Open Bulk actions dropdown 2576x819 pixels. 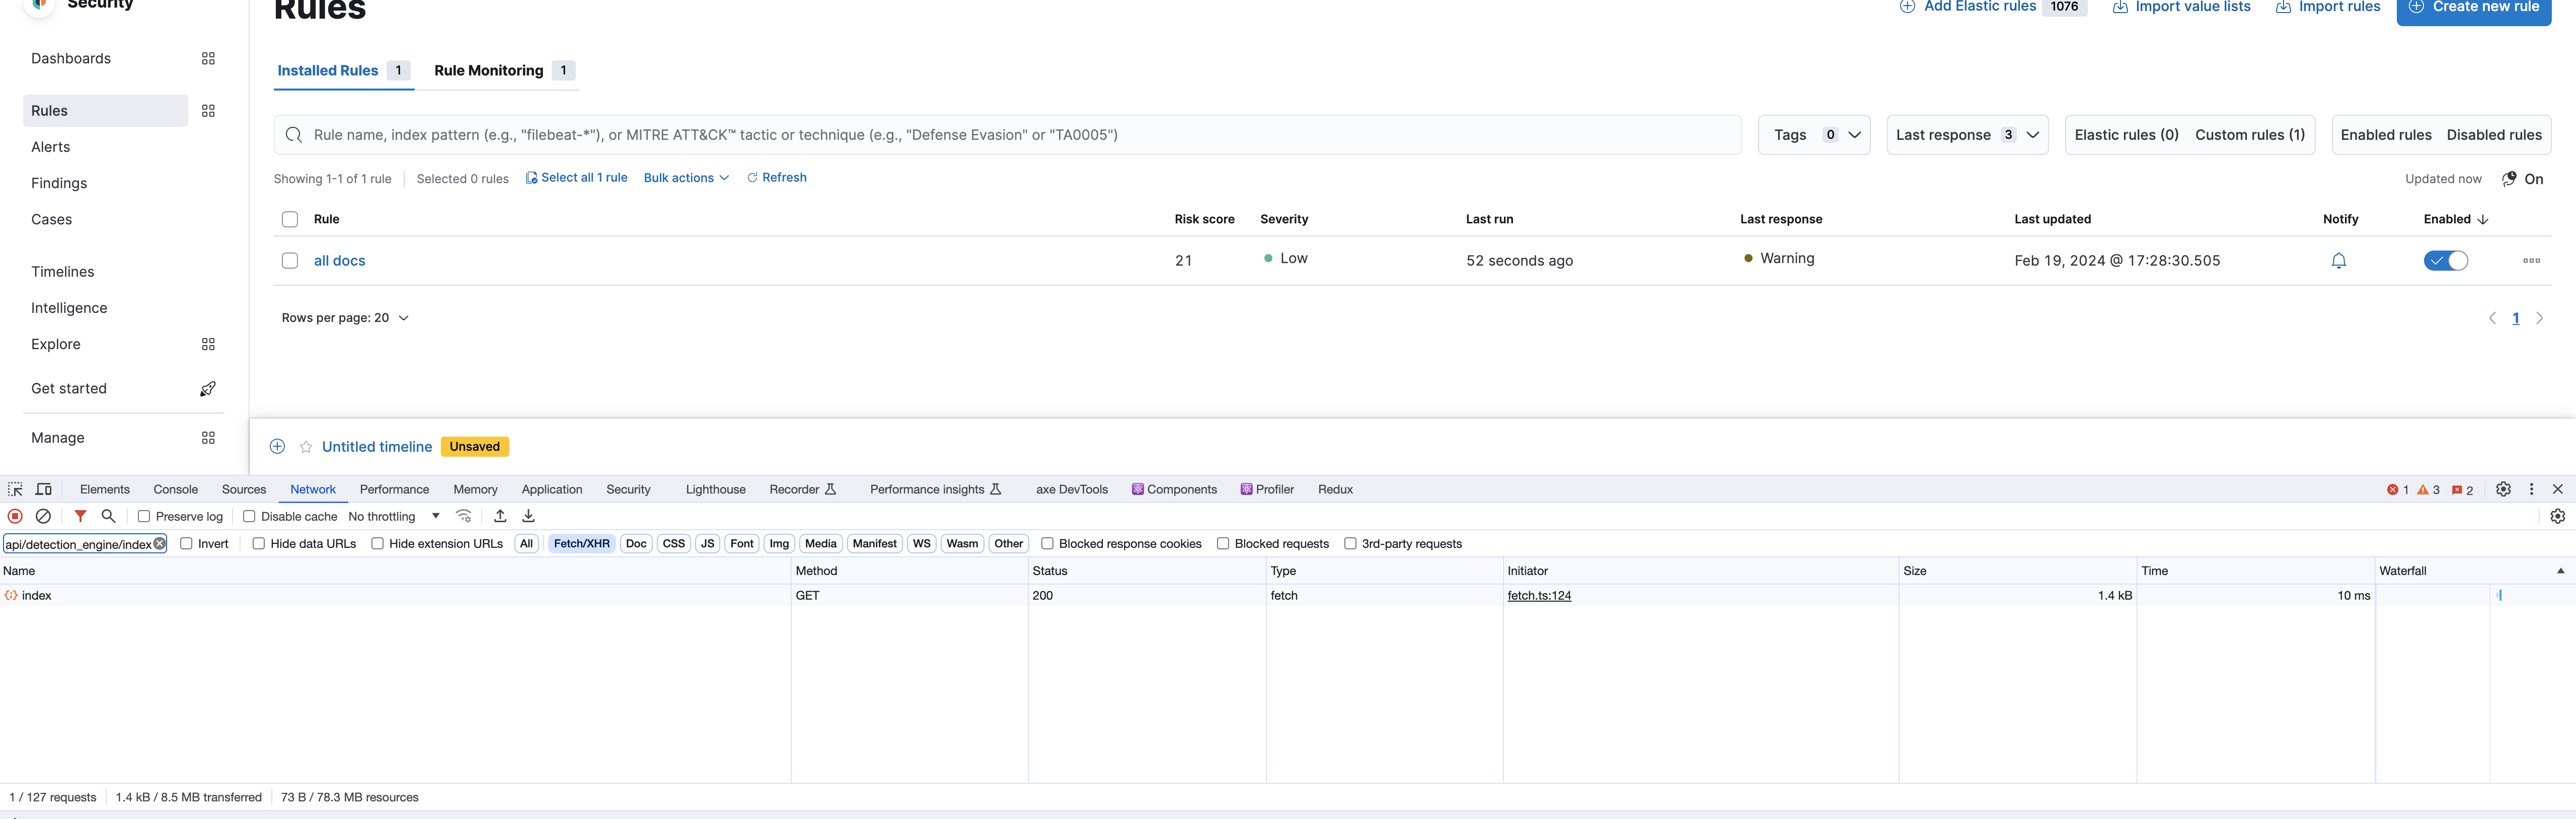(x=686, y=178)
